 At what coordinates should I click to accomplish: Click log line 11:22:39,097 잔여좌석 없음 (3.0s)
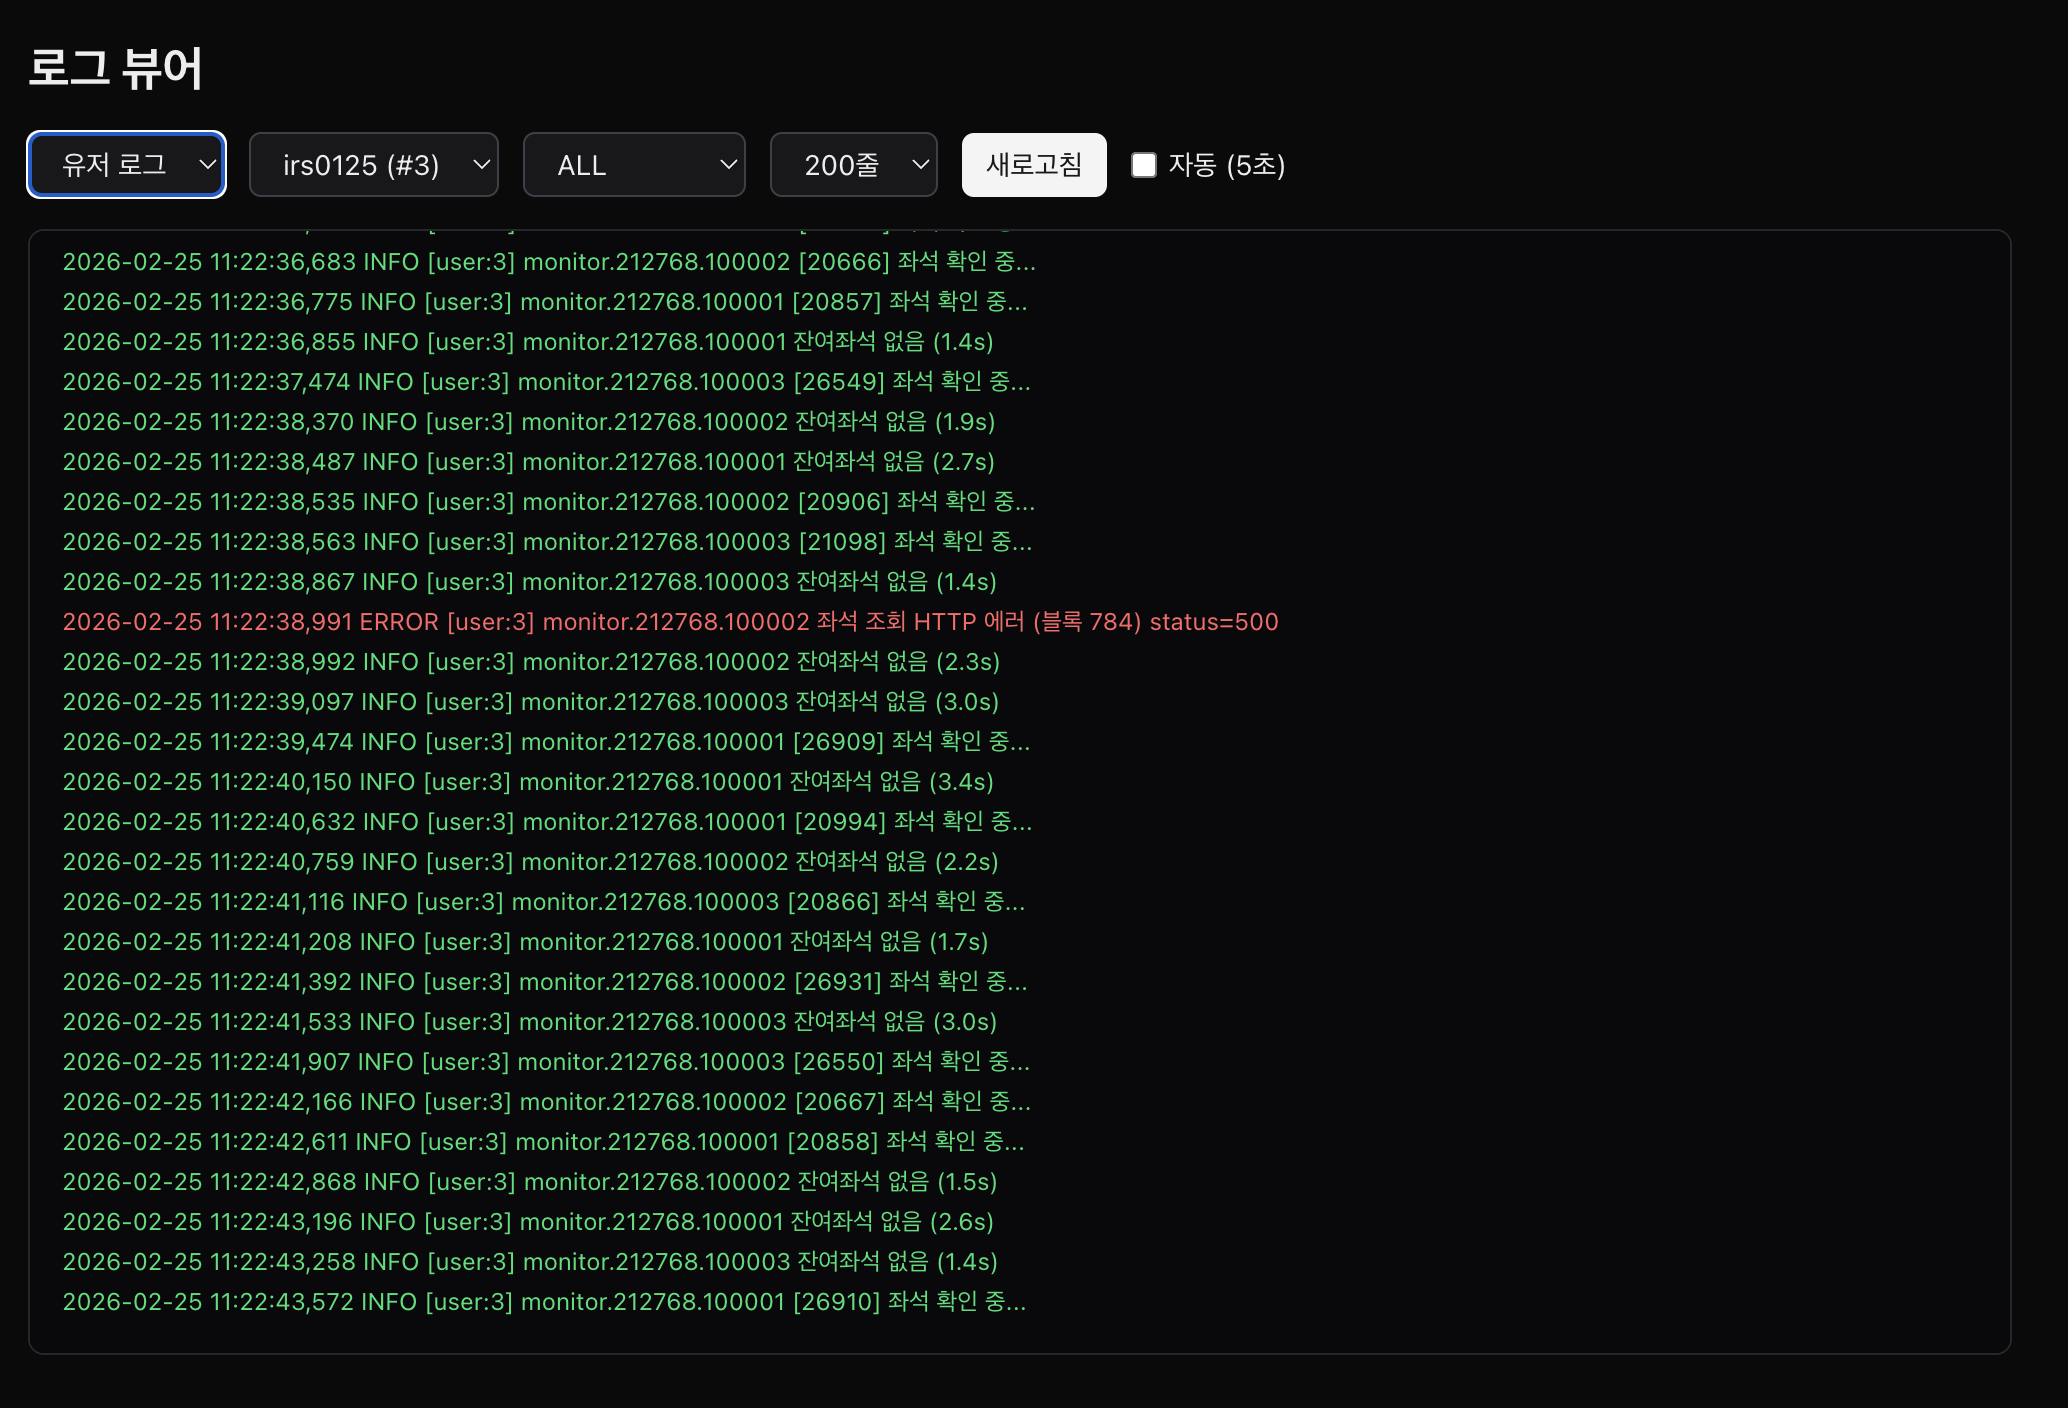[x=530, y=702]
